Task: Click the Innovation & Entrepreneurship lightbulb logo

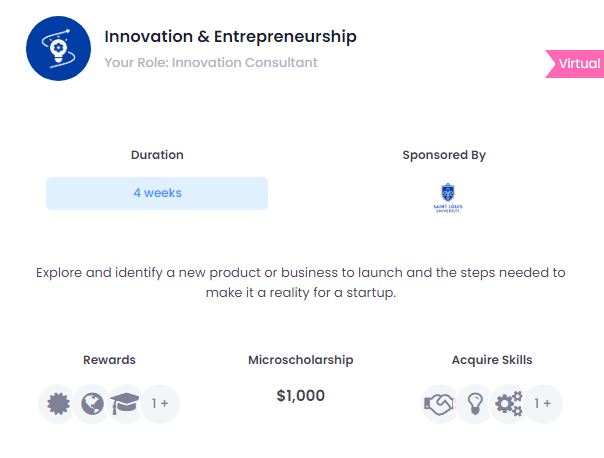Action: click(x=59, y=49)
